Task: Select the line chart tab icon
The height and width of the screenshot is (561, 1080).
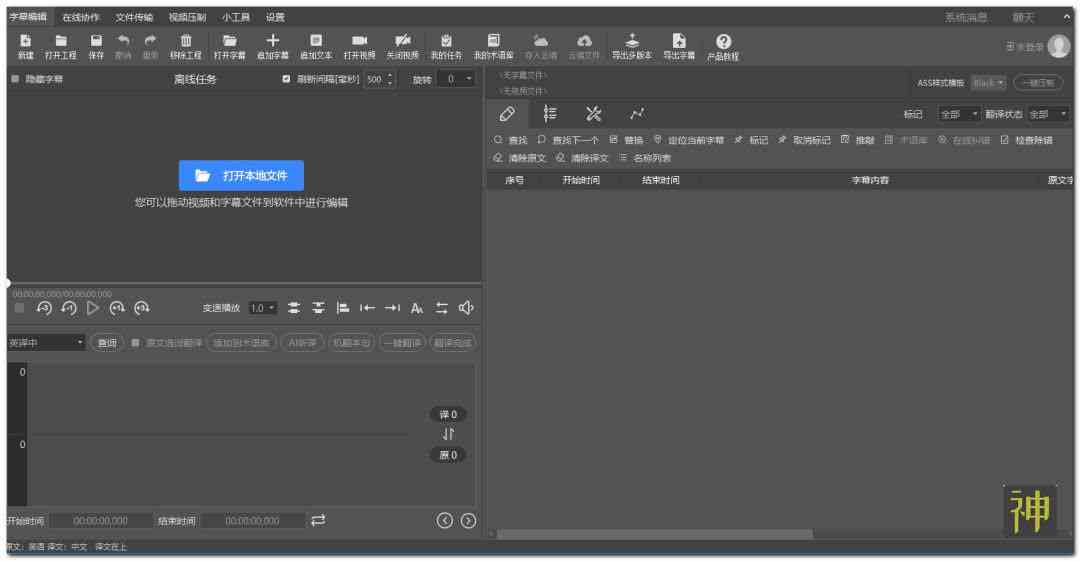Action: point(637,114)
